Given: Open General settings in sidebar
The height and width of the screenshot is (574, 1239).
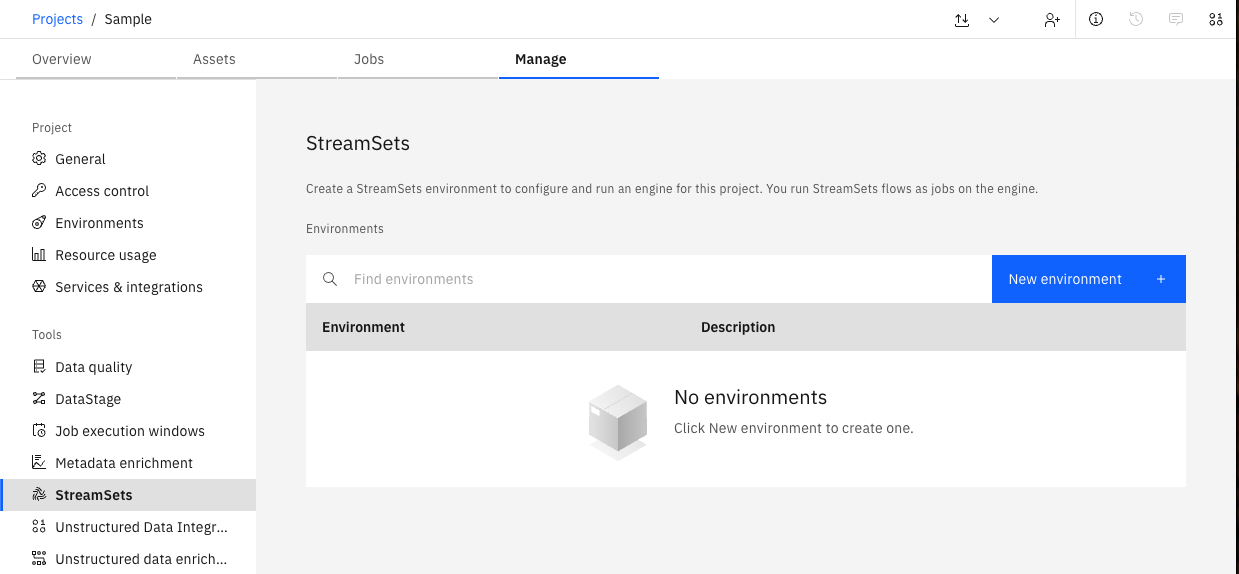Looking at the screenshot, I should 128,159.
